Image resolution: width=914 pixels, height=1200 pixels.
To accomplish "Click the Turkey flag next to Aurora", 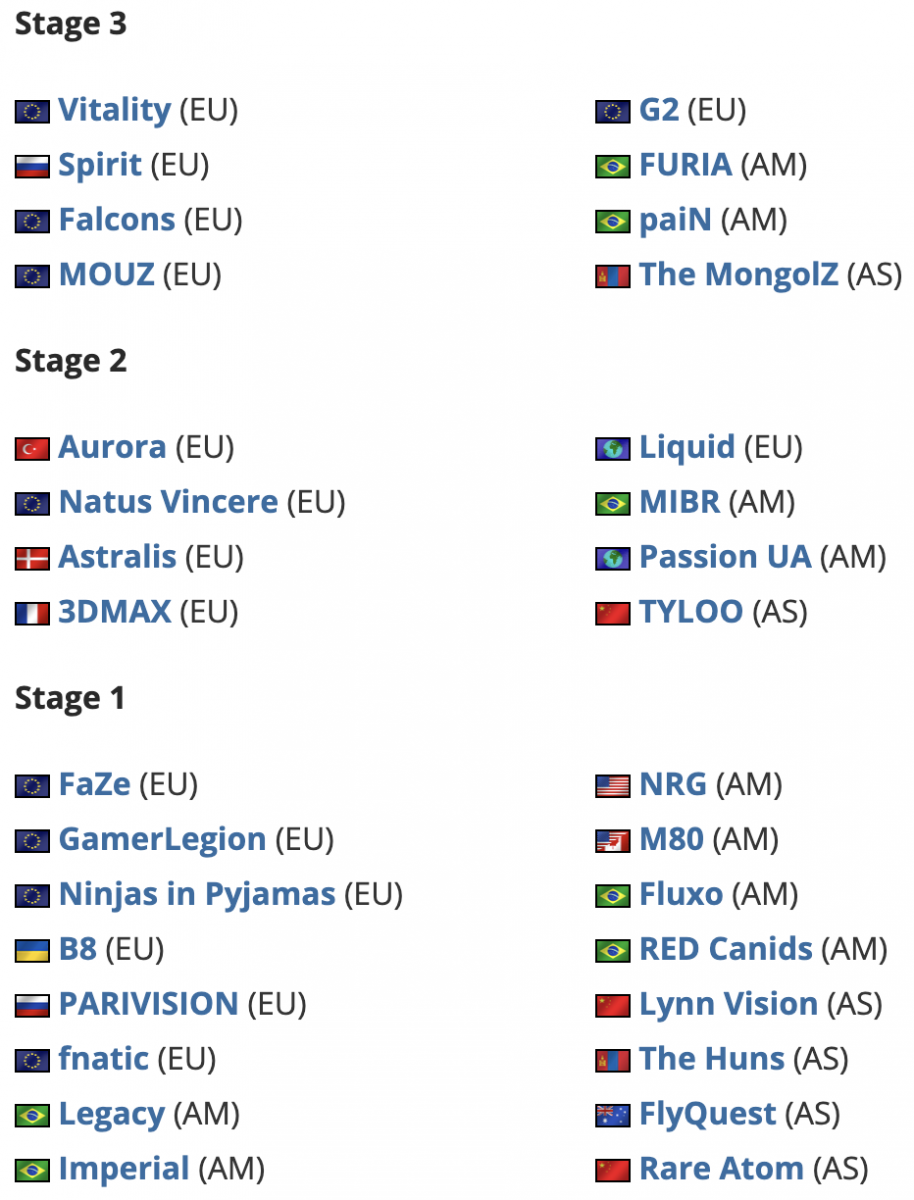I will 32,449.
